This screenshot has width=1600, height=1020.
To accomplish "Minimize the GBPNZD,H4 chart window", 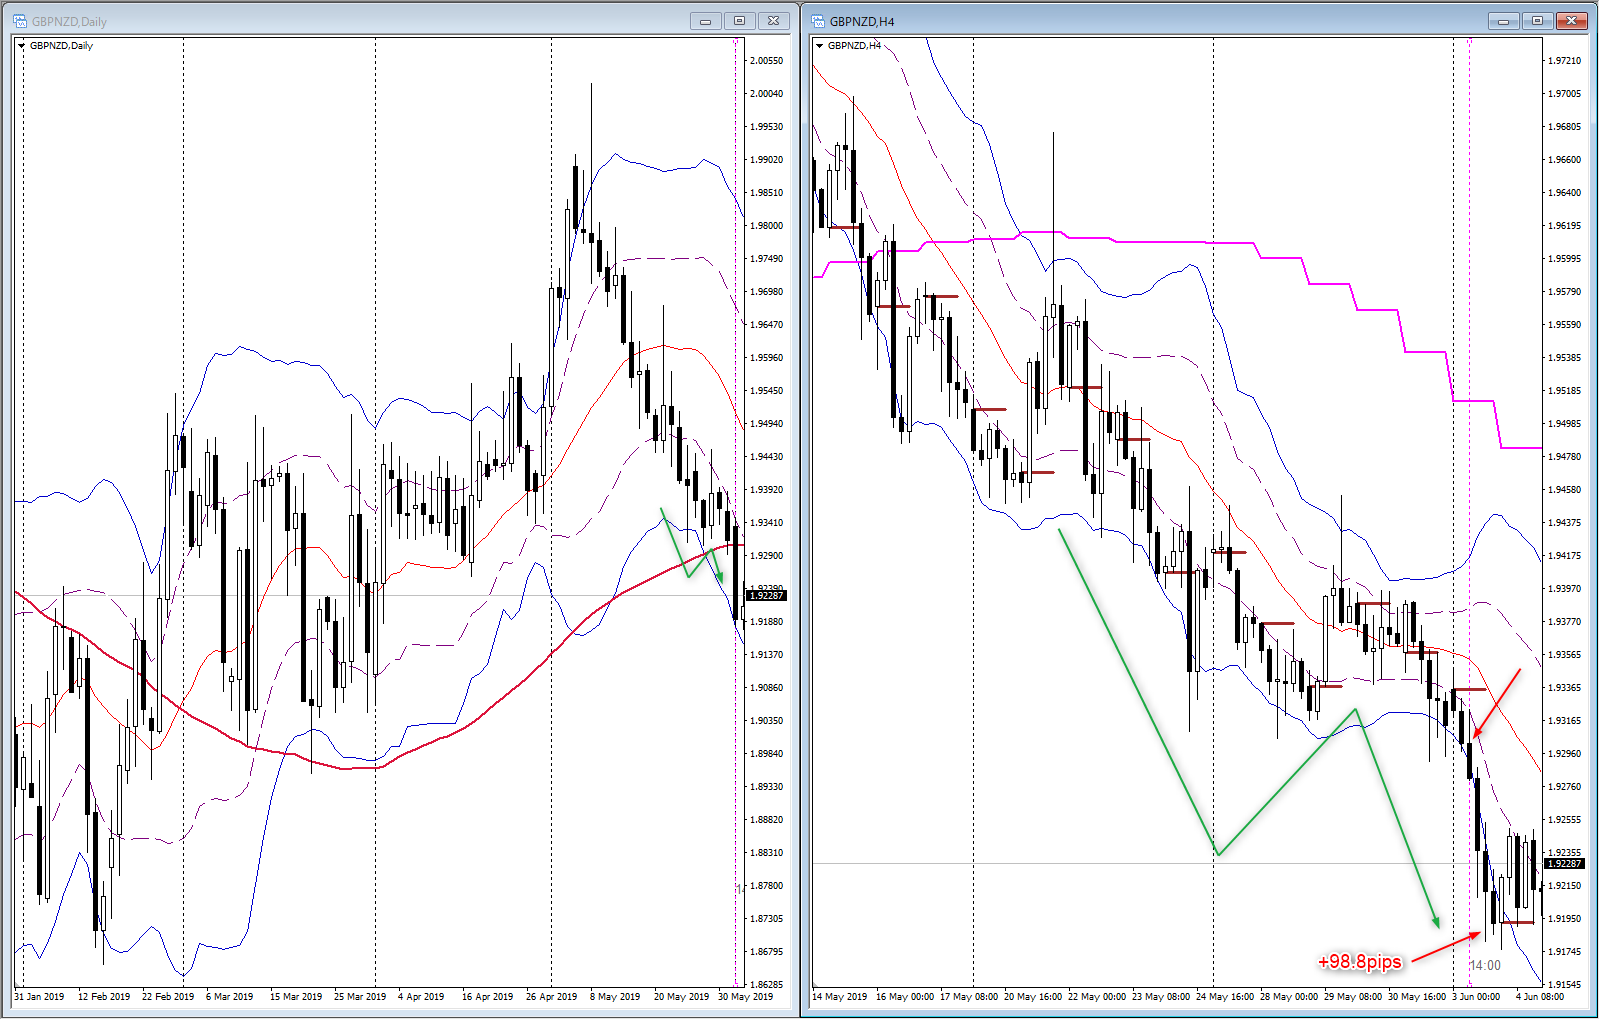I will point(1503,21).
